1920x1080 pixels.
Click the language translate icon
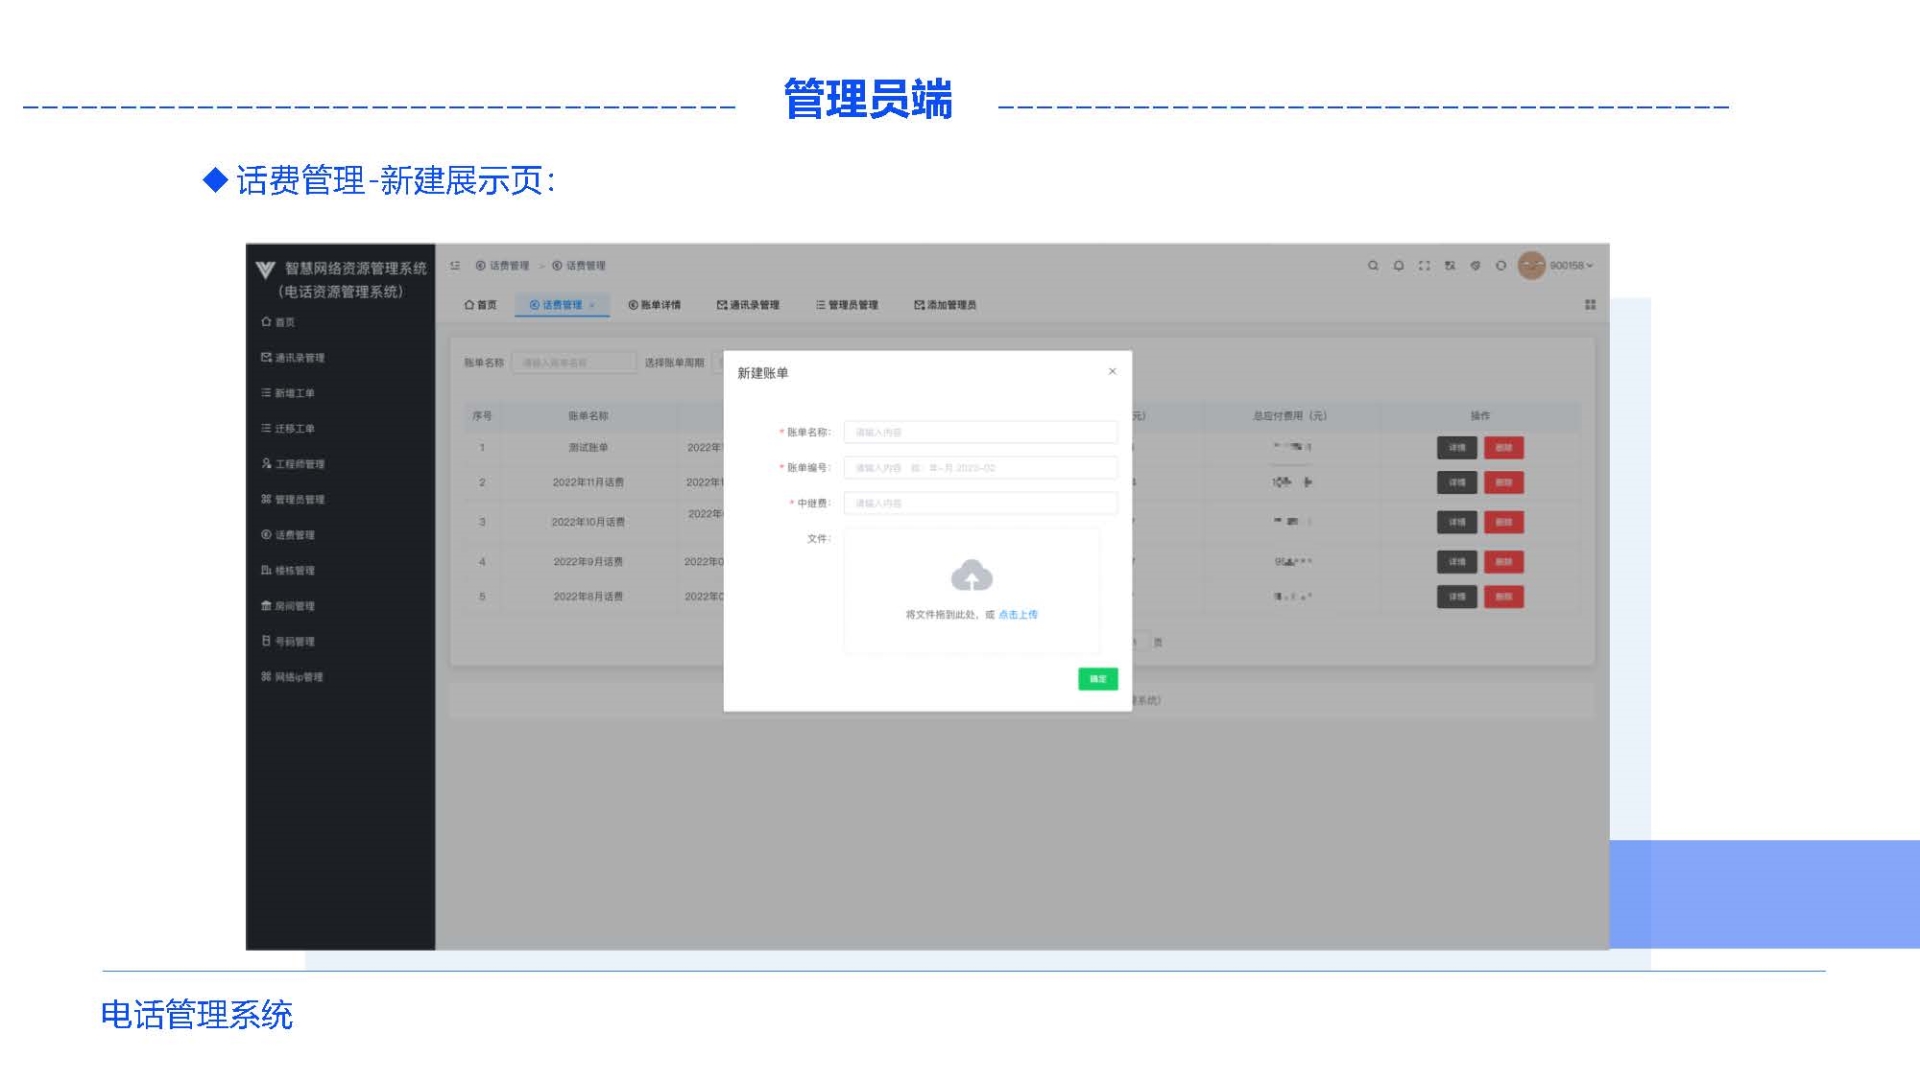[x=1449, y=266]
